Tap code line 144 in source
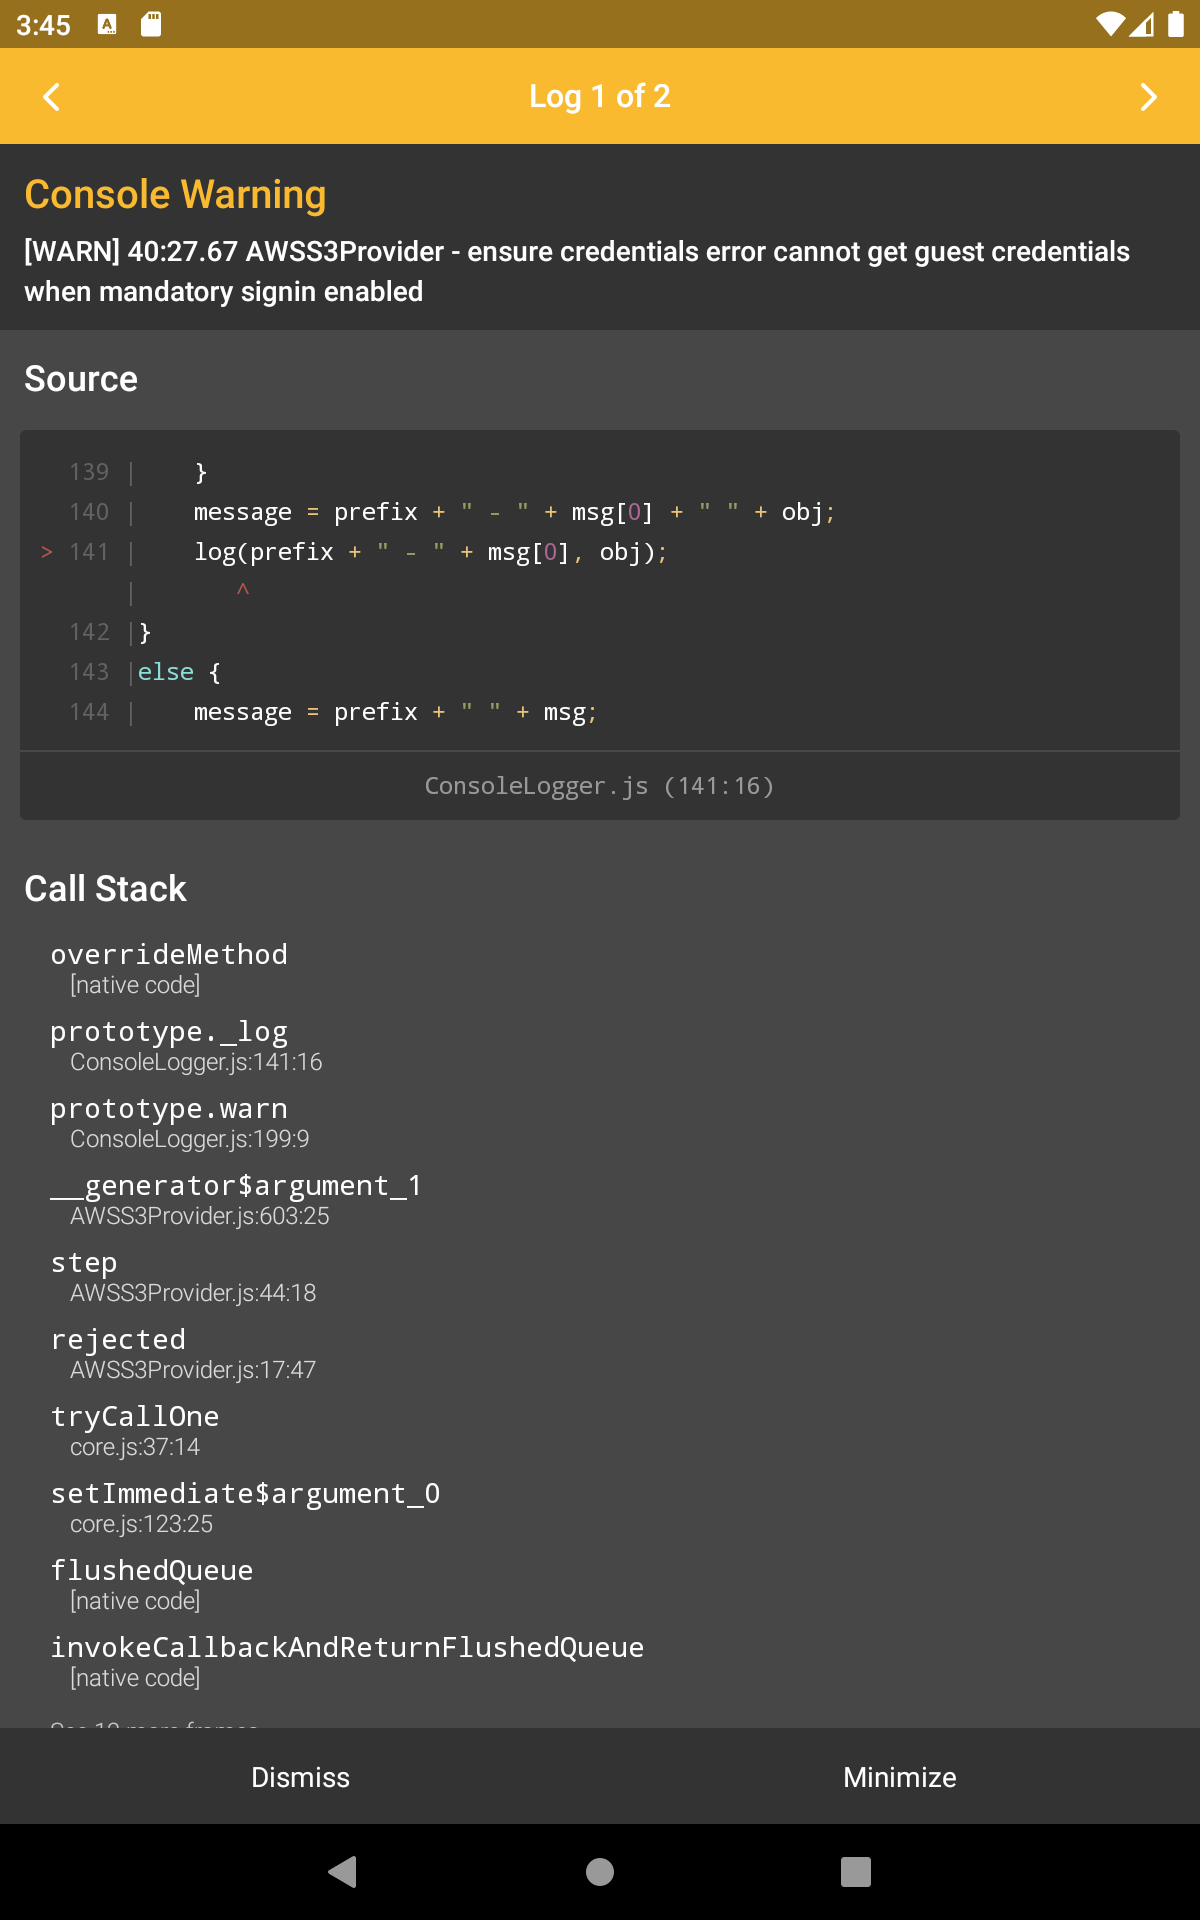 (x=395, y=712)
